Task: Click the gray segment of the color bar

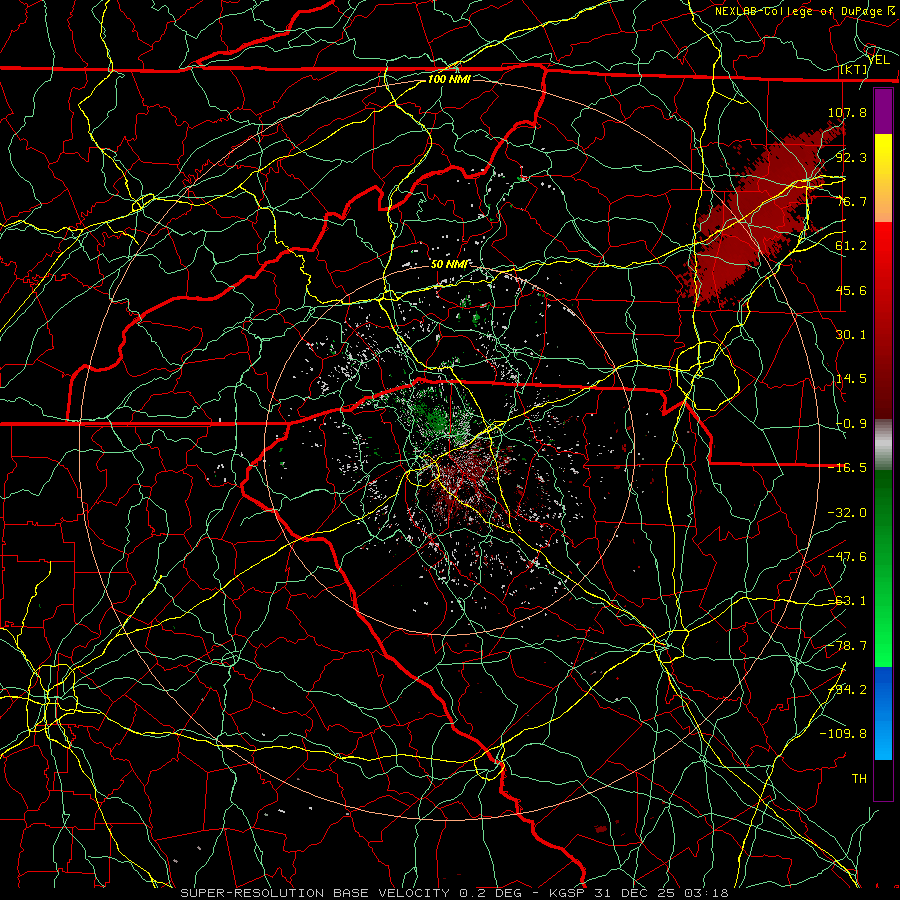Action: tap(883, 445)
